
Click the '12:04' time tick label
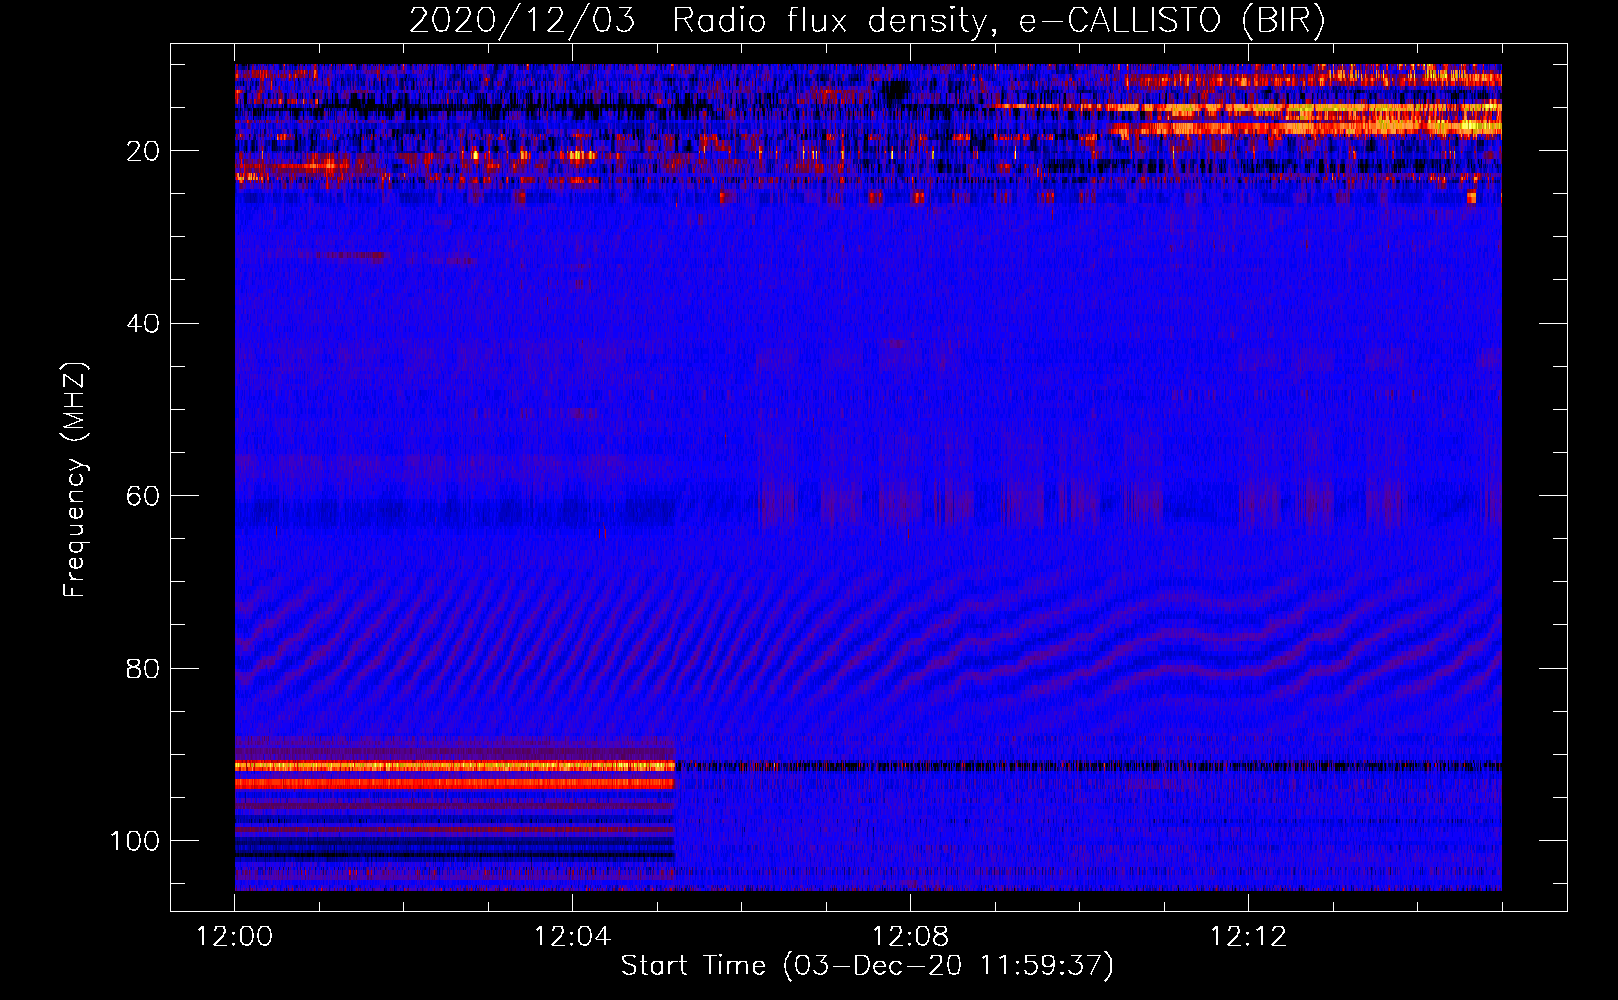tap(572, 937)
